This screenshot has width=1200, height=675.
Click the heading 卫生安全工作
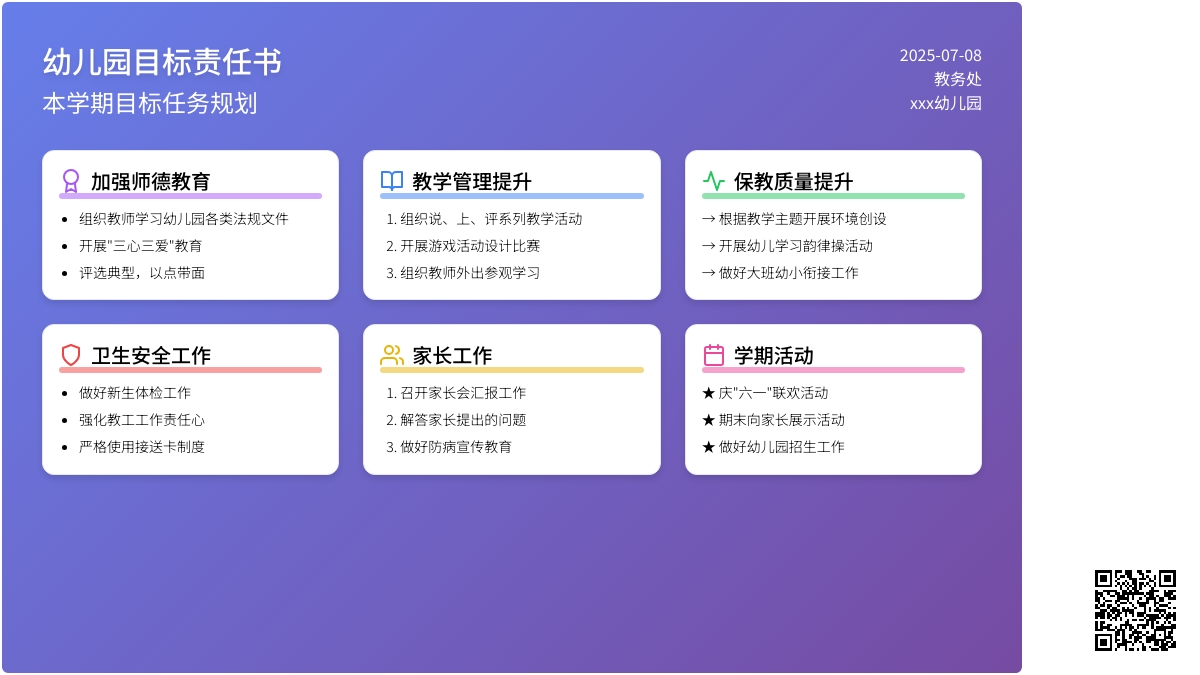coord(151,356)
